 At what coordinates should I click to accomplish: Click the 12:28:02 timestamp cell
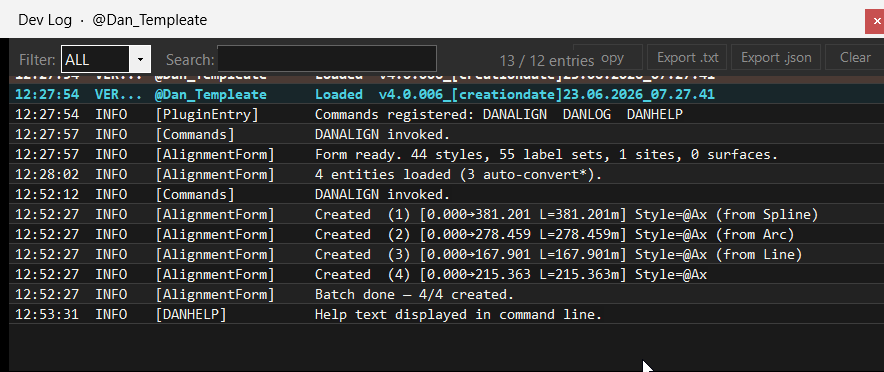point(47,175)
